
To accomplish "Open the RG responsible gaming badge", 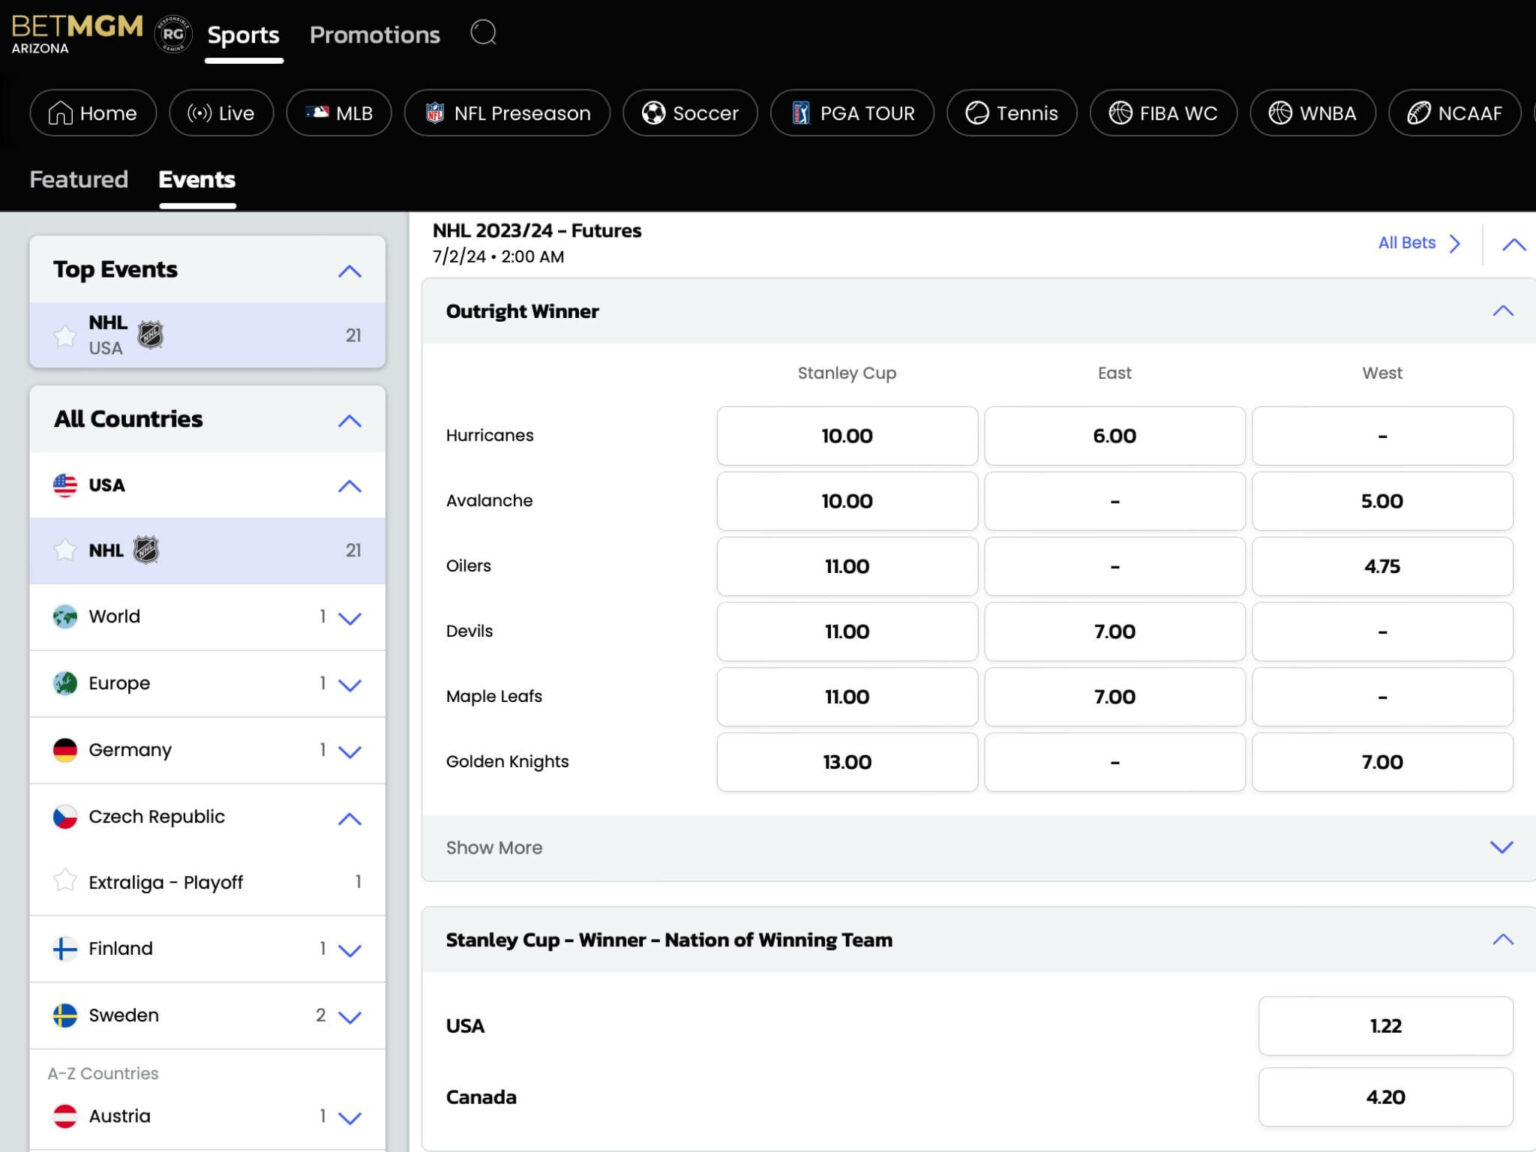I will (x=173, y=34).
